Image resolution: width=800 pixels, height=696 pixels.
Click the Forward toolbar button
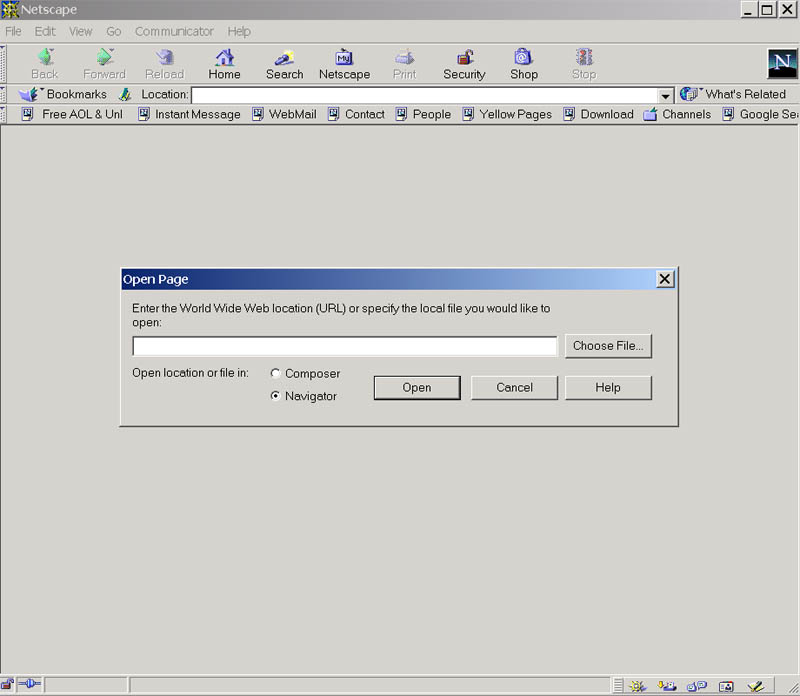point(105,64)
